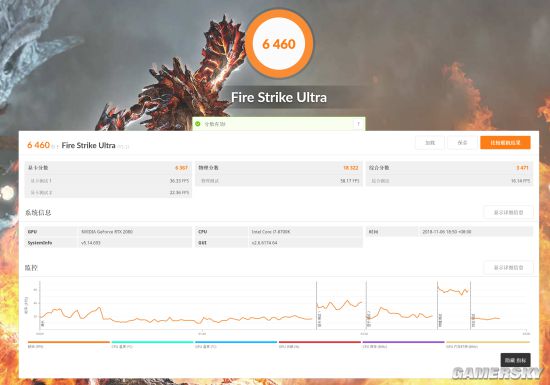Click the 加载 load button
This screenshot has width=550, height=385.
pyautogui.click(x=430, y=143)
